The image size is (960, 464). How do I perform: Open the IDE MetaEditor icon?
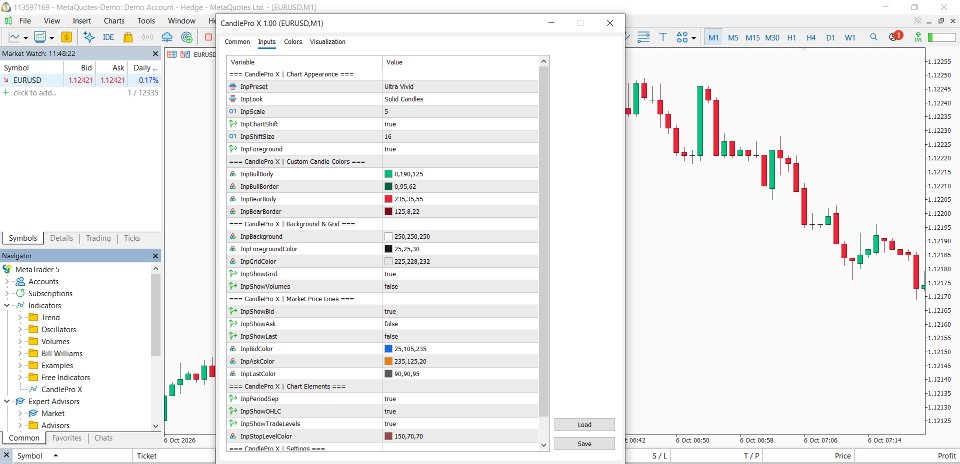[108, 37]
